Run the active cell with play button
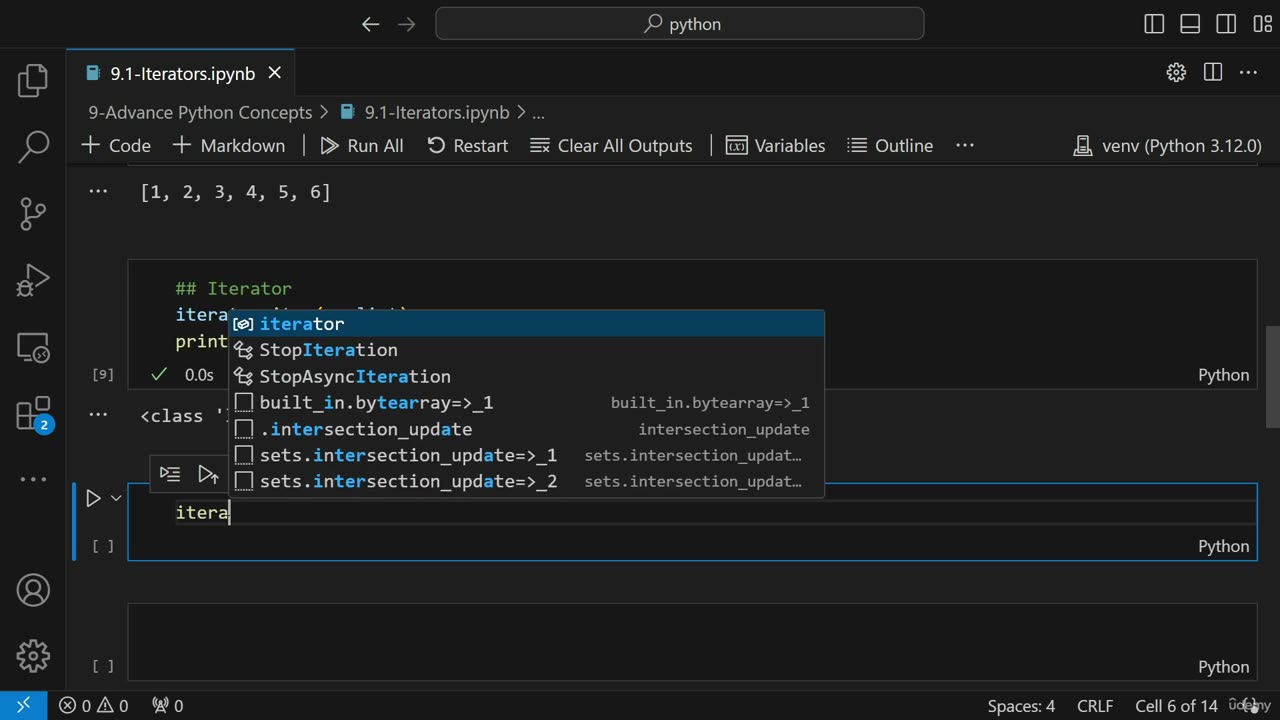 click(x=93, y=498)
